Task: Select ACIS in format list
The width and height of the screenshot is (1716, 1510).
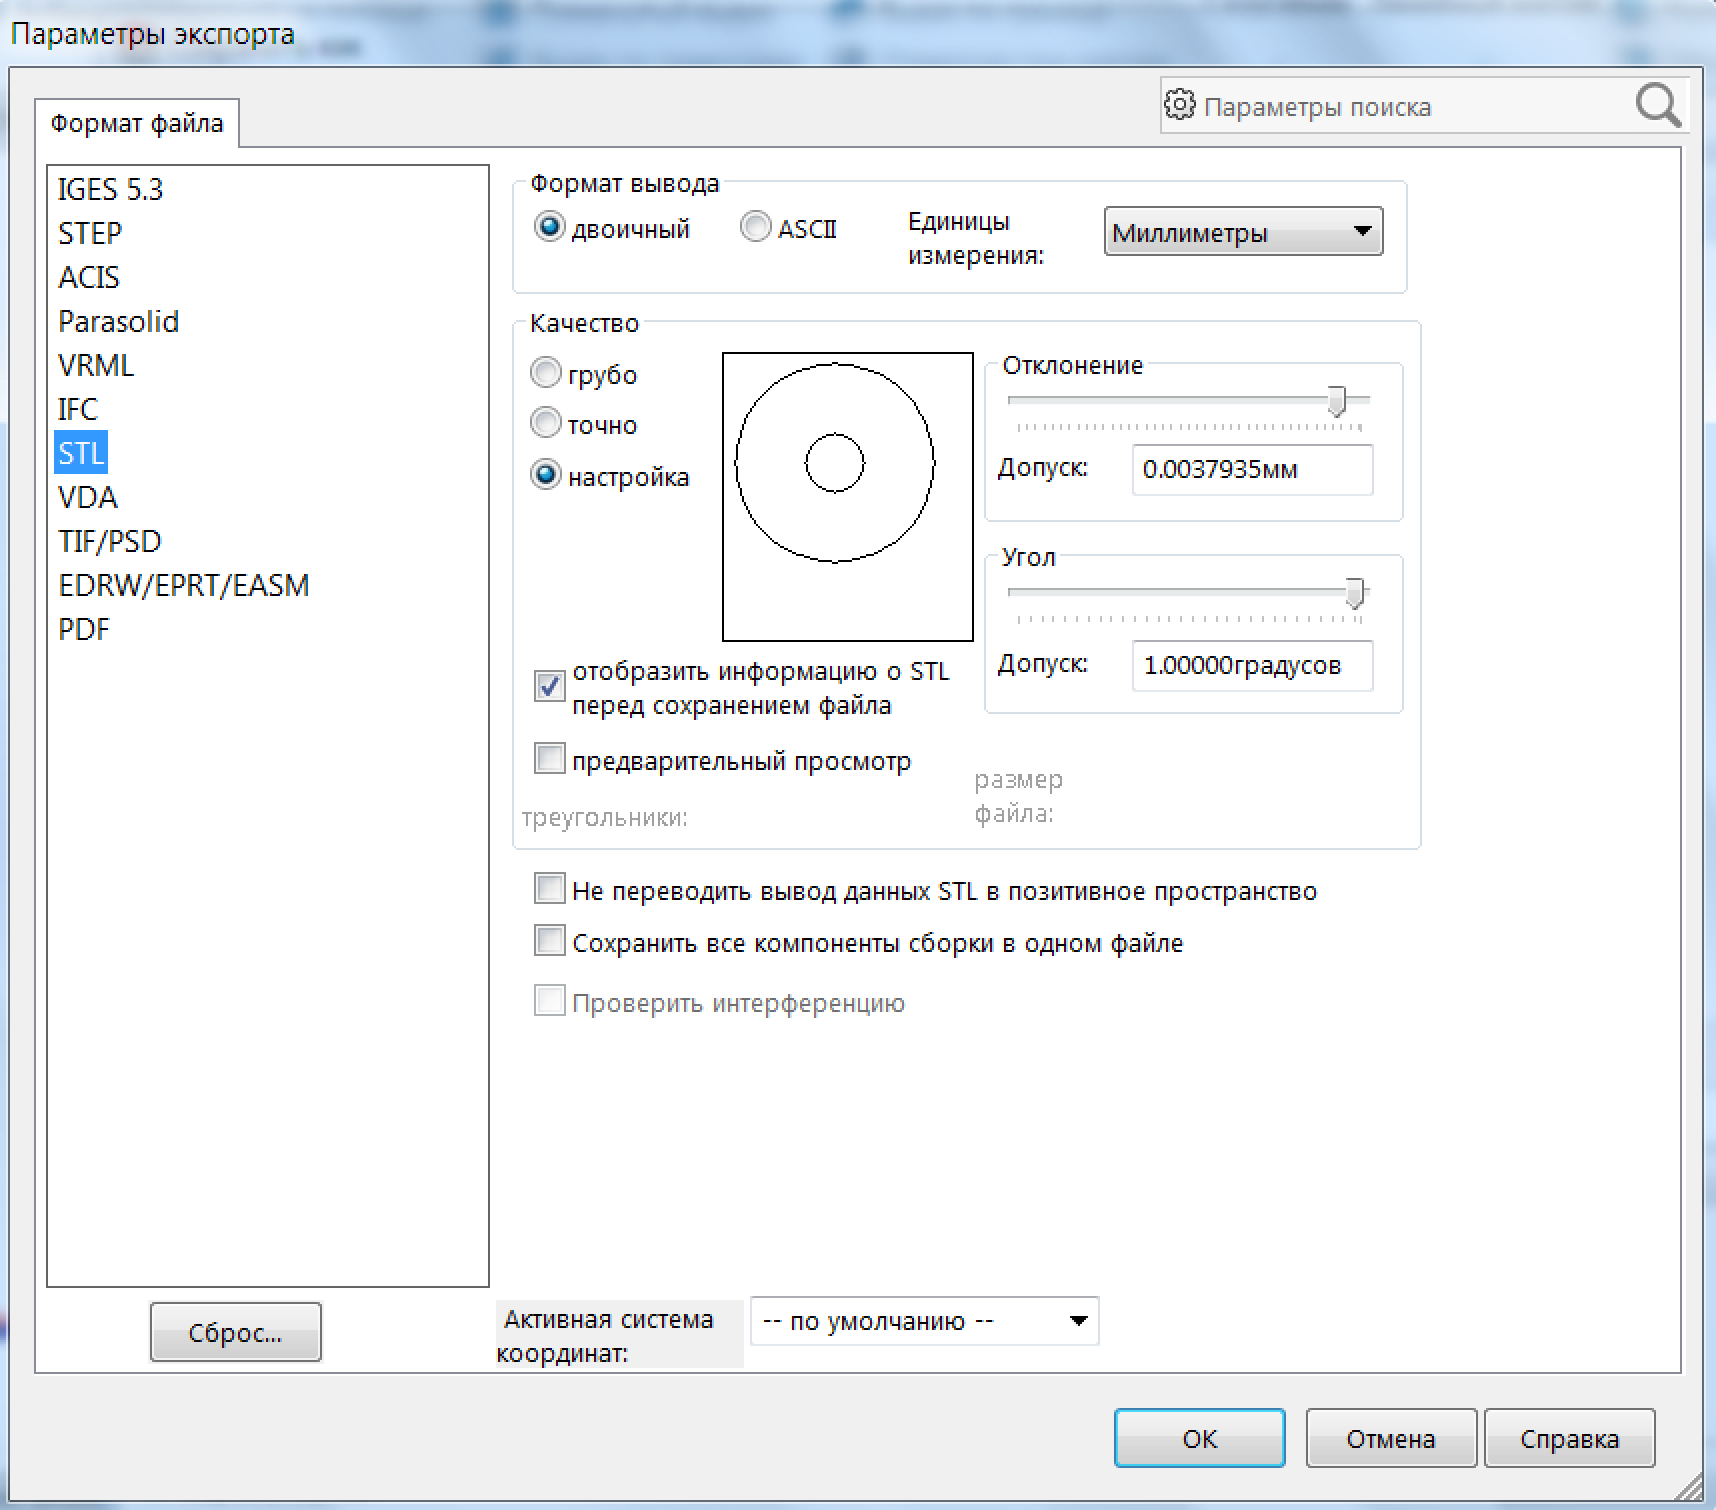Action: click(89, 277)
